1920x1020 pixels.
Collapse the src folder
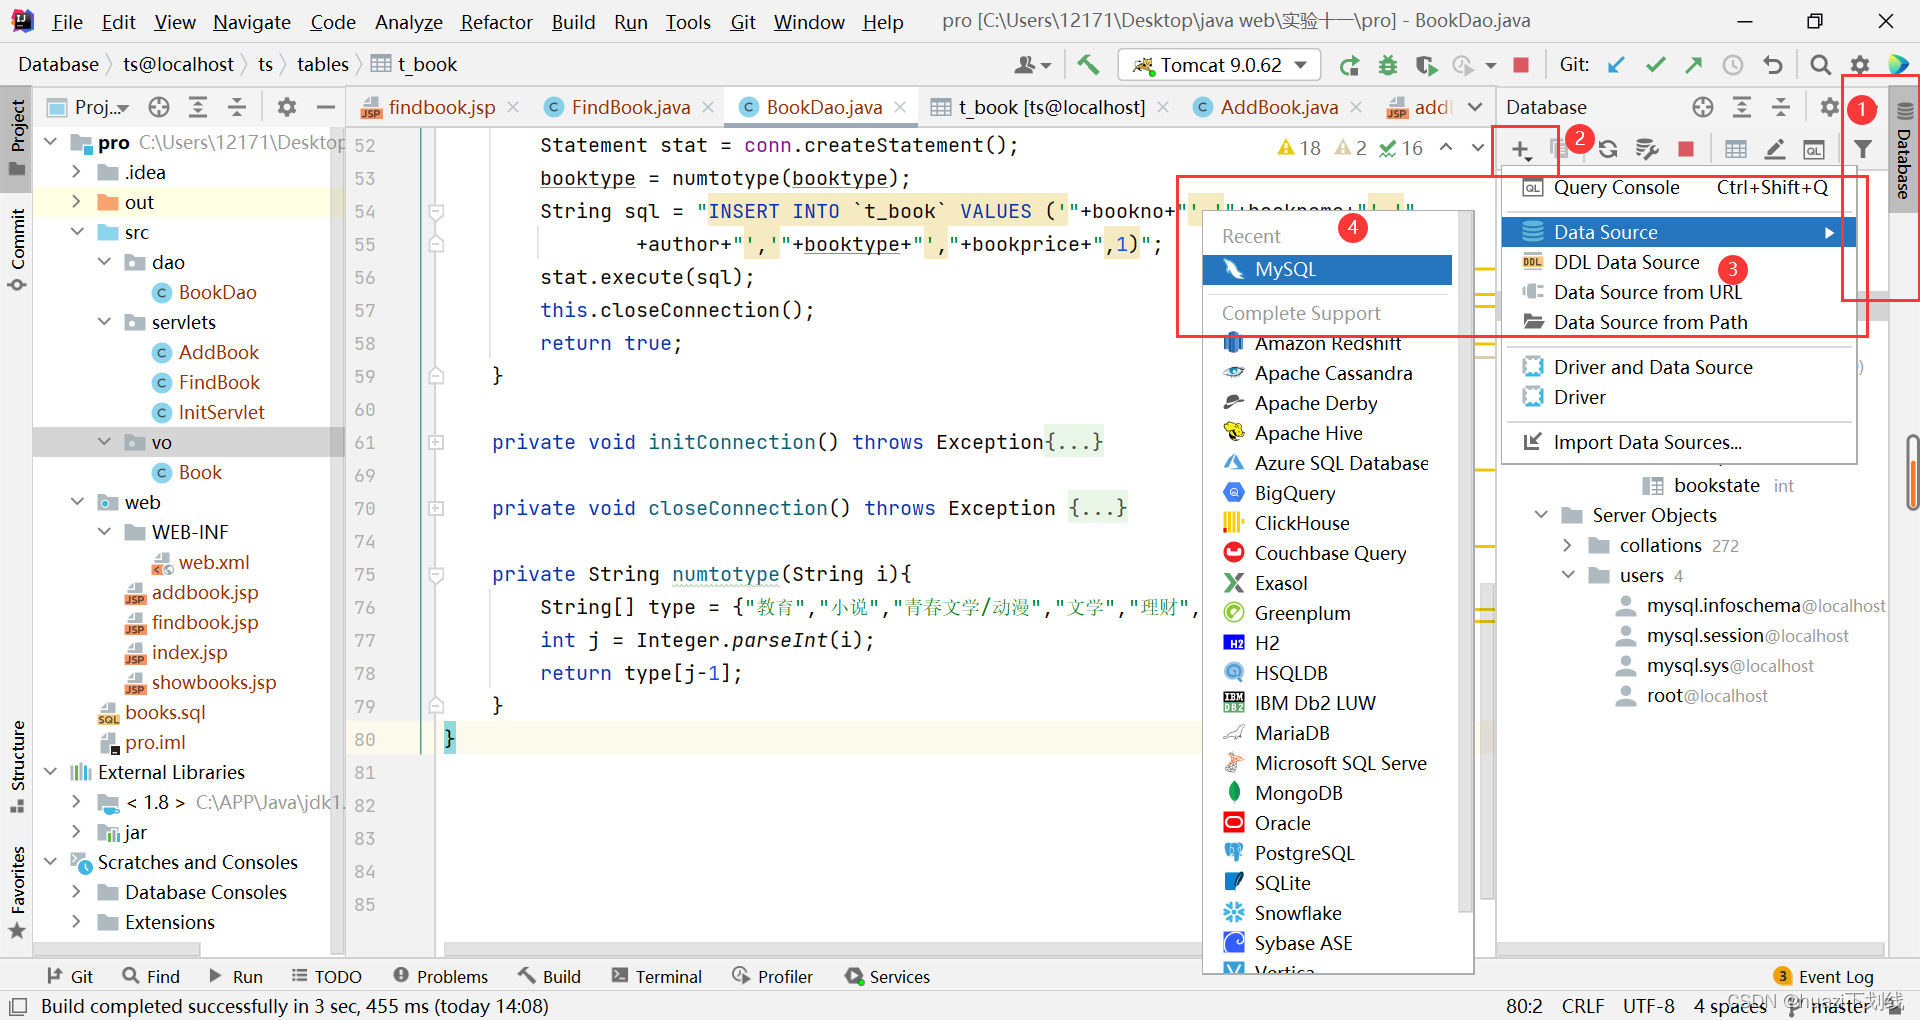click(76, 232)
